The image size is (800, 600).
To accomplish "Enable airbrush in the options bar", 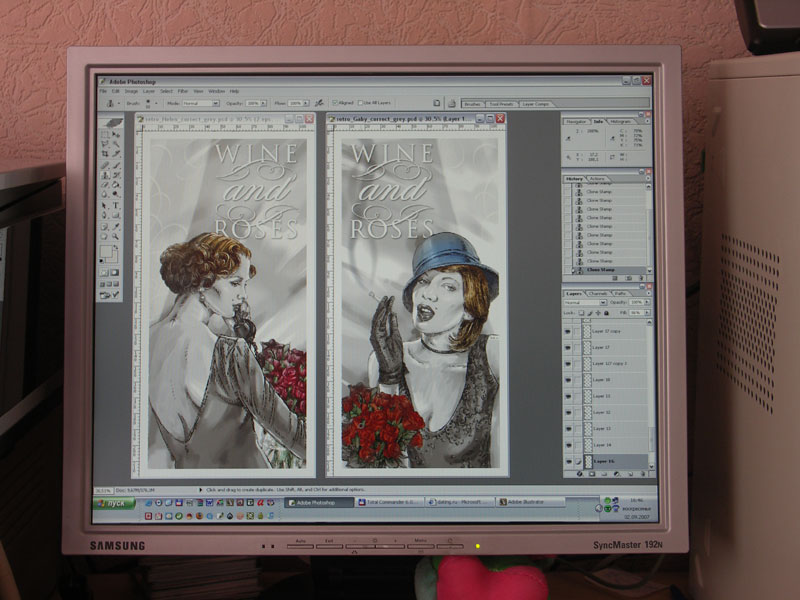I will 319,103.
